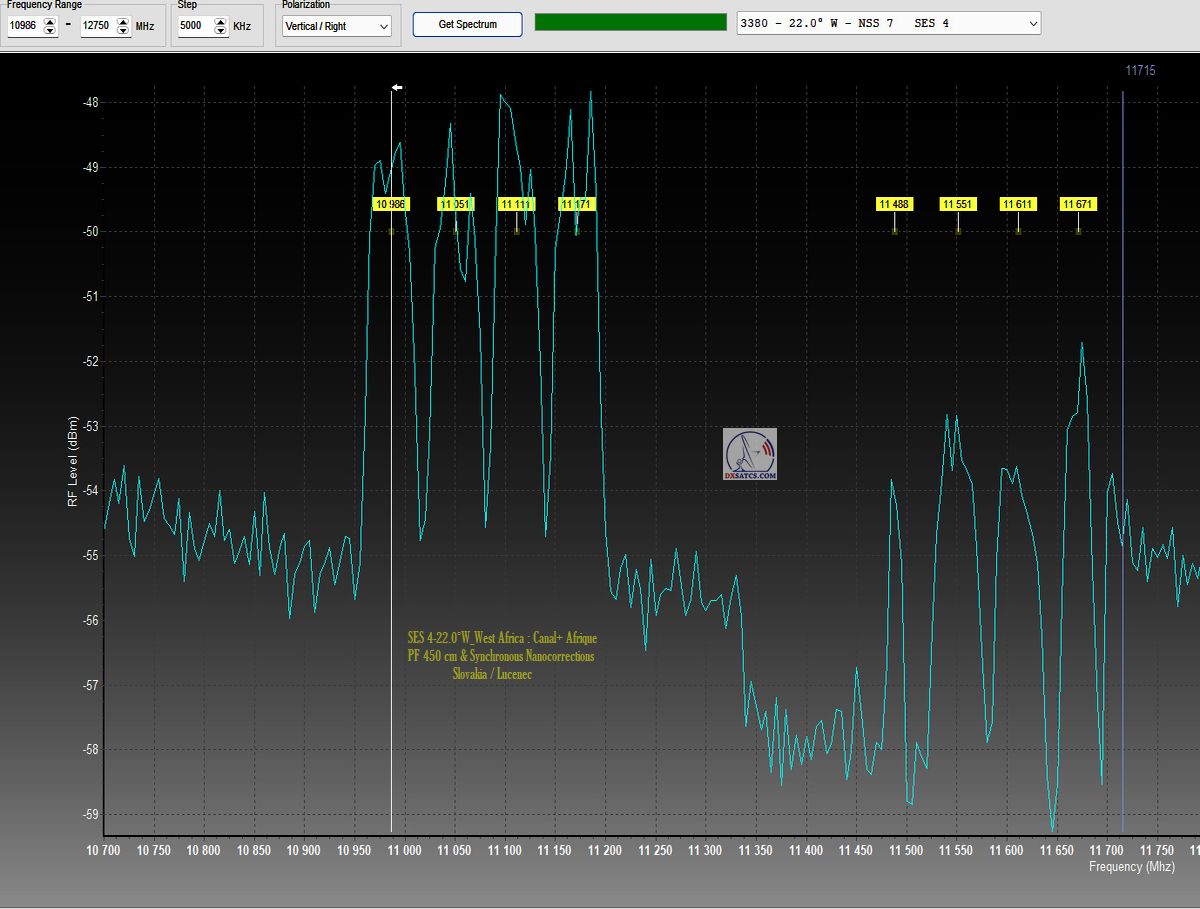Select the 10 986 transponder marker
Screen dimensions: 1200x909
click(x=390, y=204)
